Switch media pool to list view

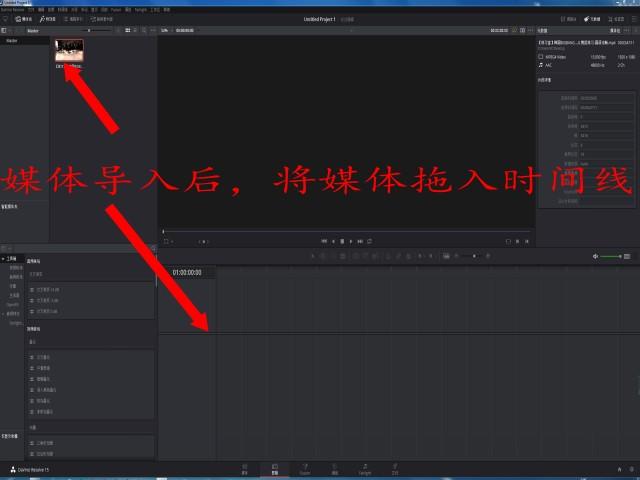coord(136,31)
